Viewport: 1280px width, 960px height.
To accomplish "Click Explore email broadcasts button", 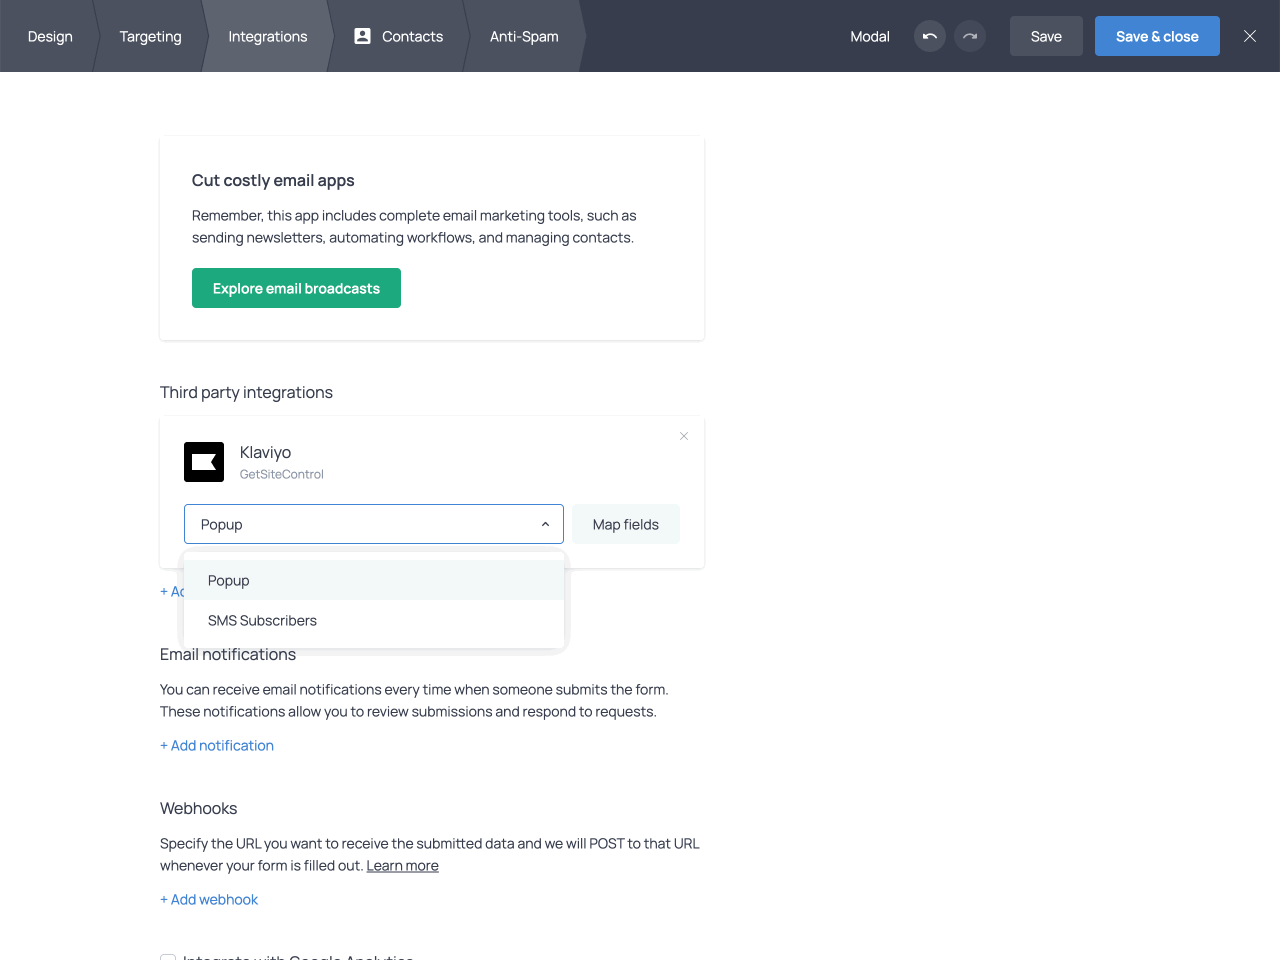I will click(296, 288).
